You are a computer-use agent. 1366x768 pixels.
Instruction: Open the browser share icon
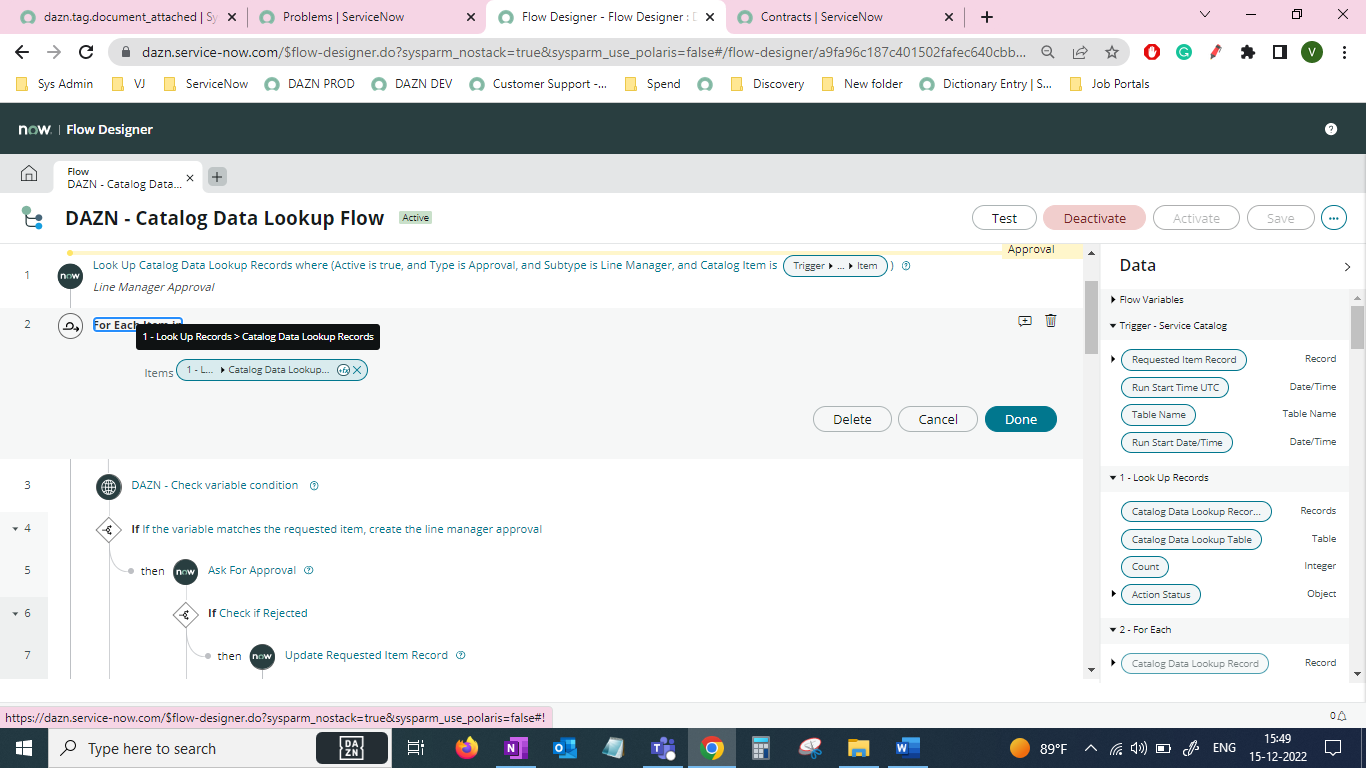pos(1080,52)
